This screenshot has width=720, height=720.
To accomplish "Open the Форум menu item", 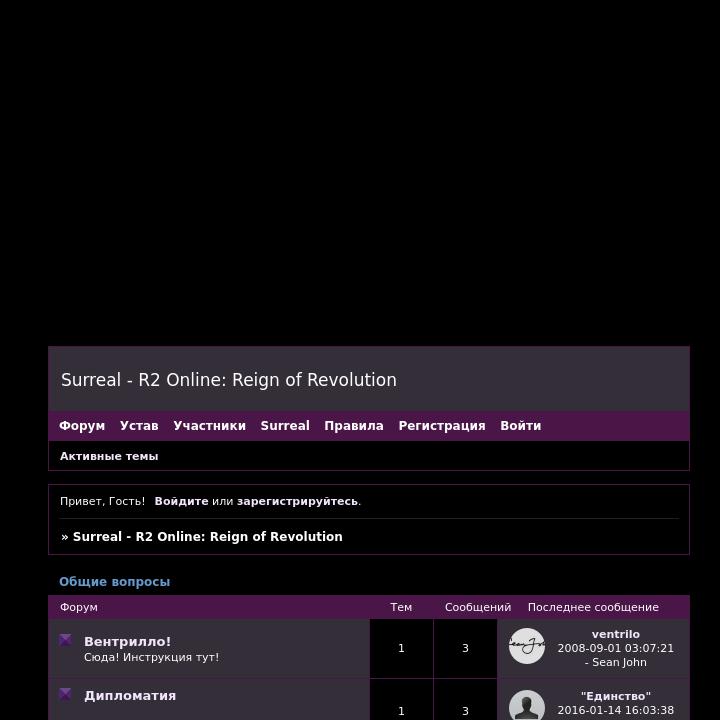I will (x=82, y=426).
